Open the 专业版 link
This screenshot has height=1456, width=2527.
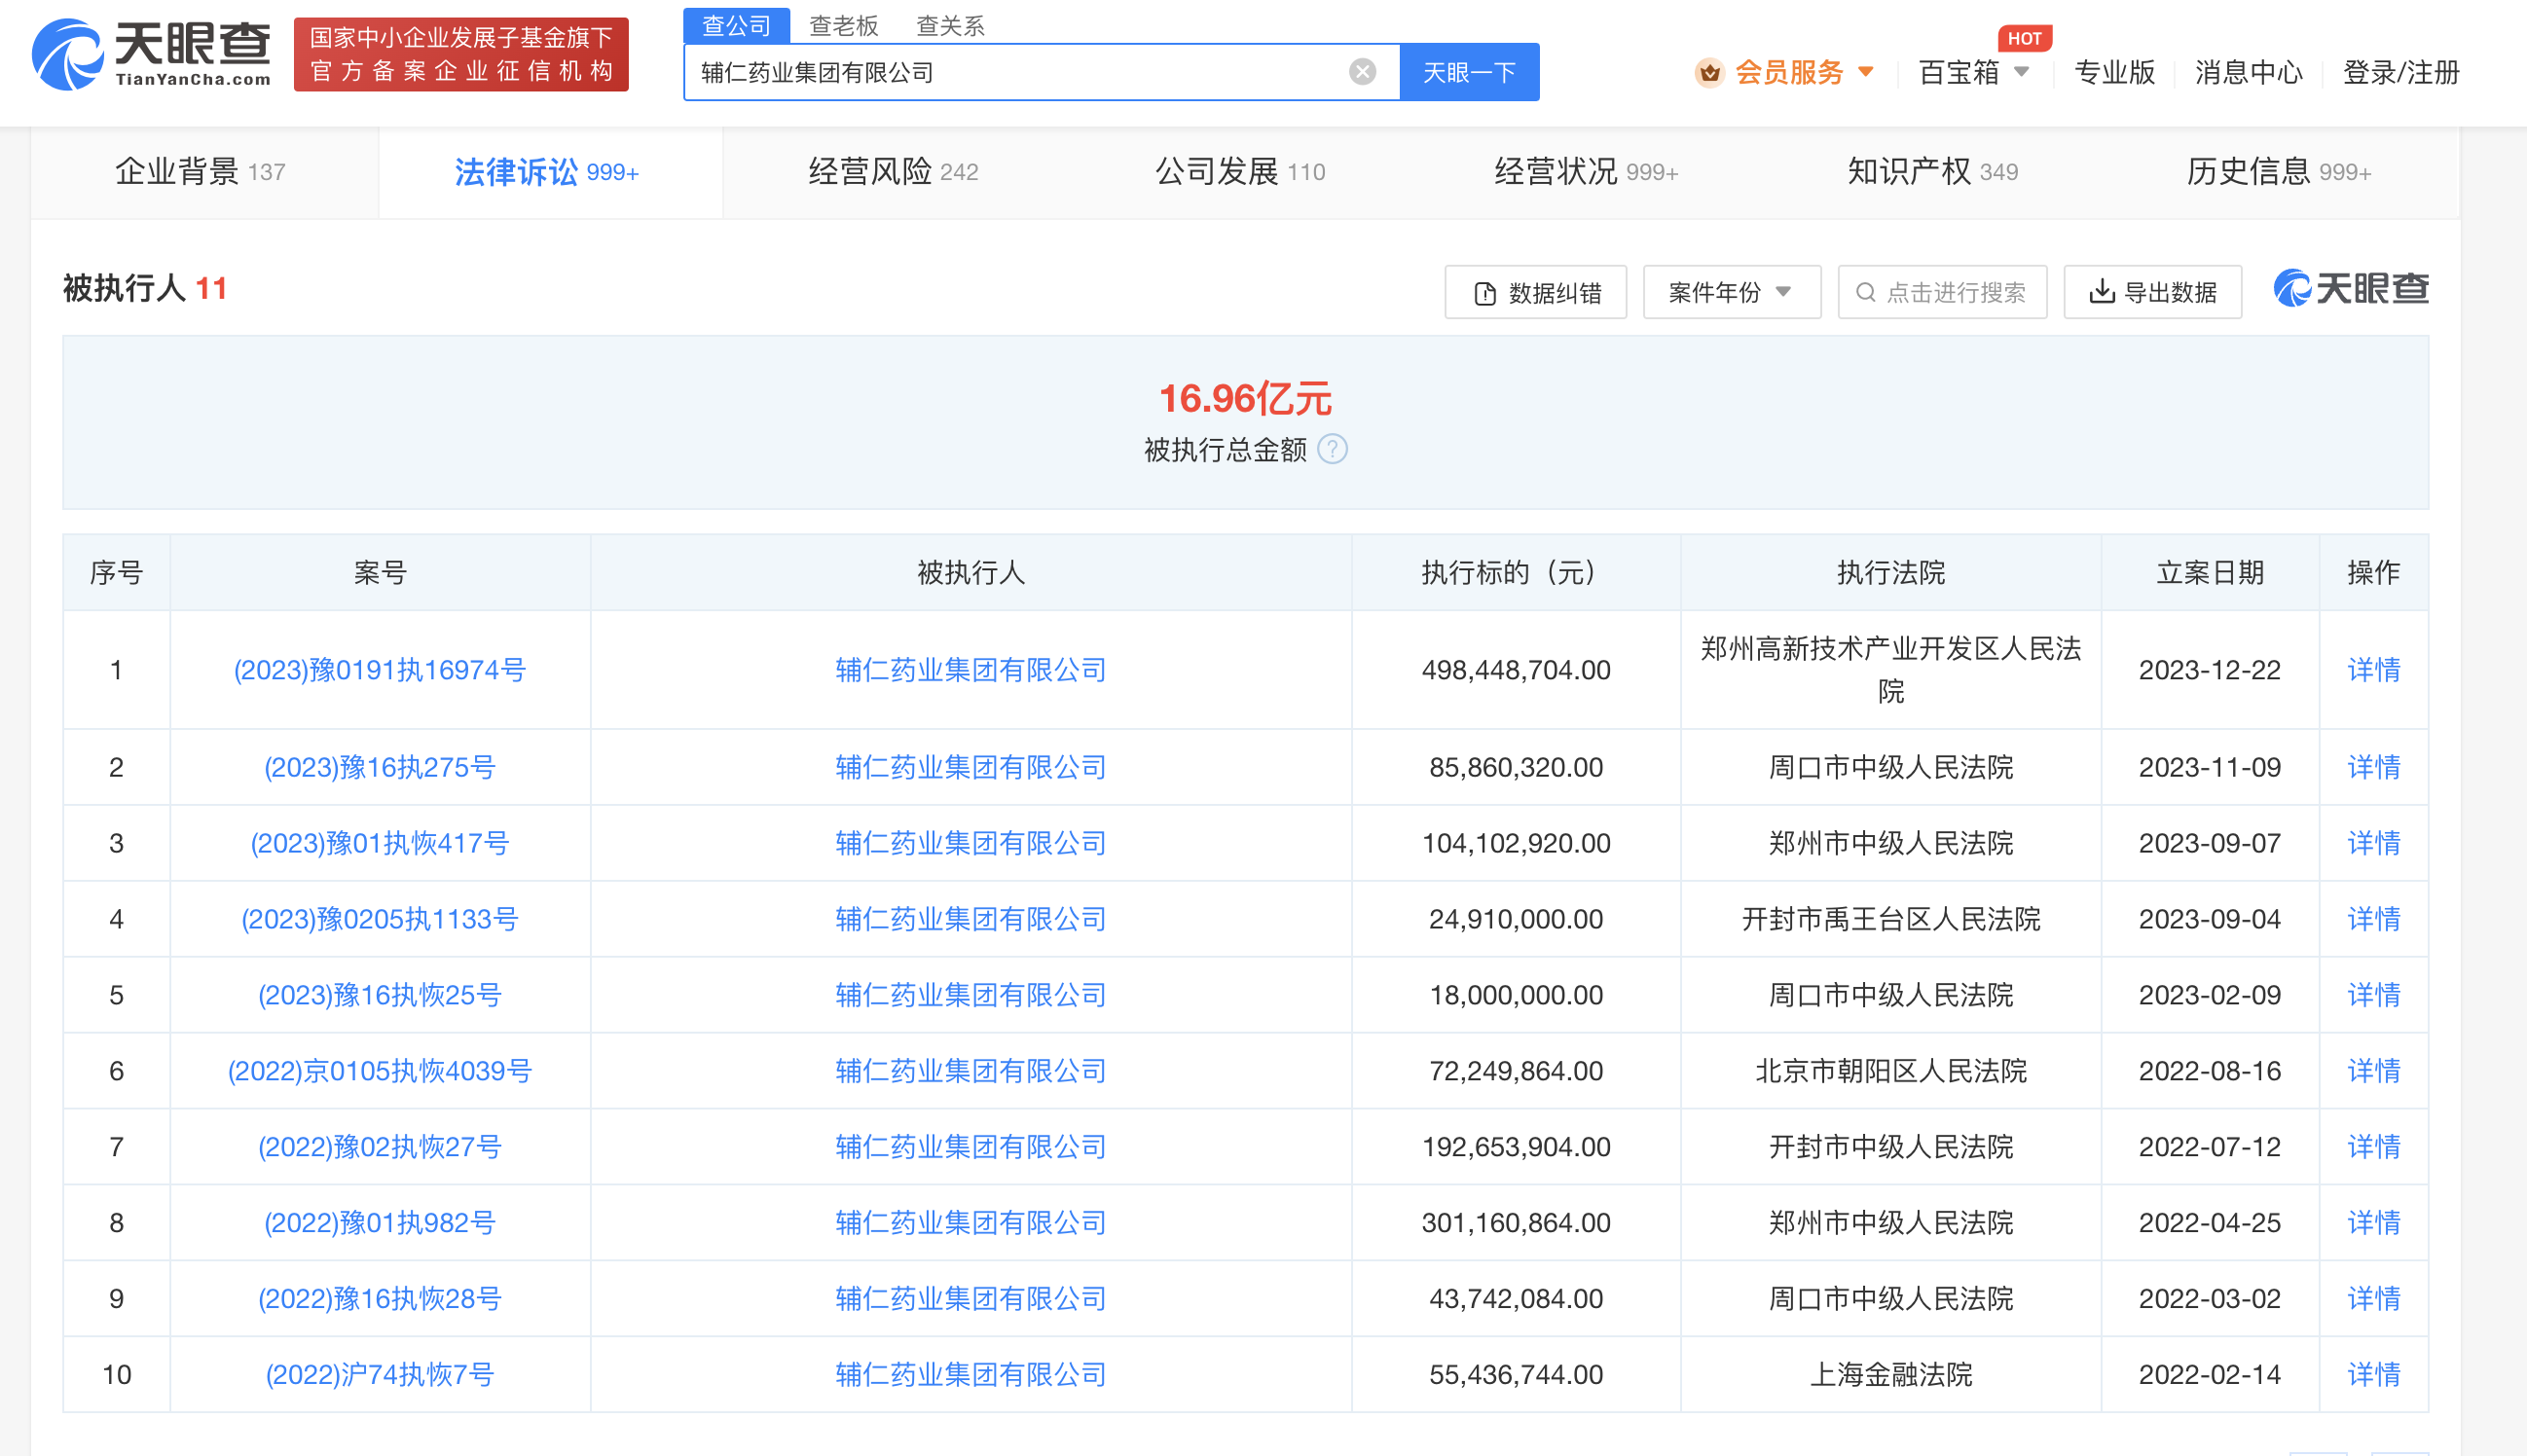click(x=2114, y=72)
